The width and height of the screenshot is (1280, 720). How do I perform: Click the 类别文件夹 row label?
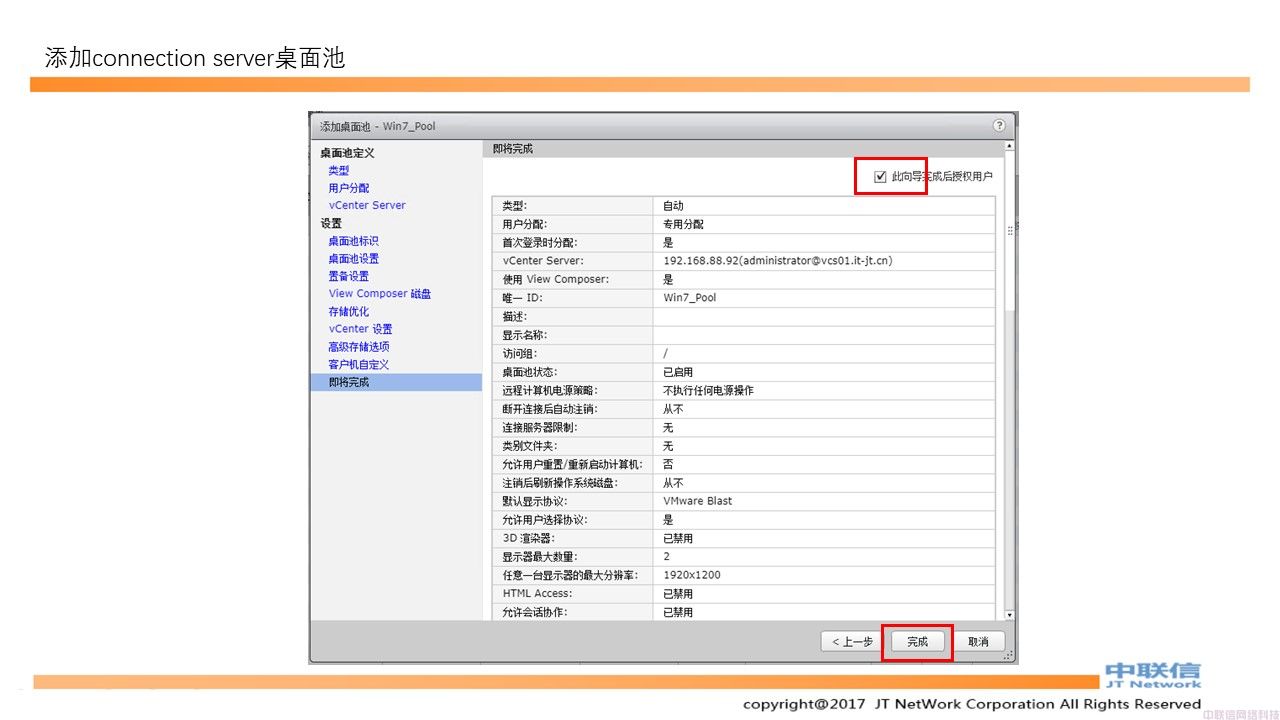pyautogui.click(x=530, y=446)
